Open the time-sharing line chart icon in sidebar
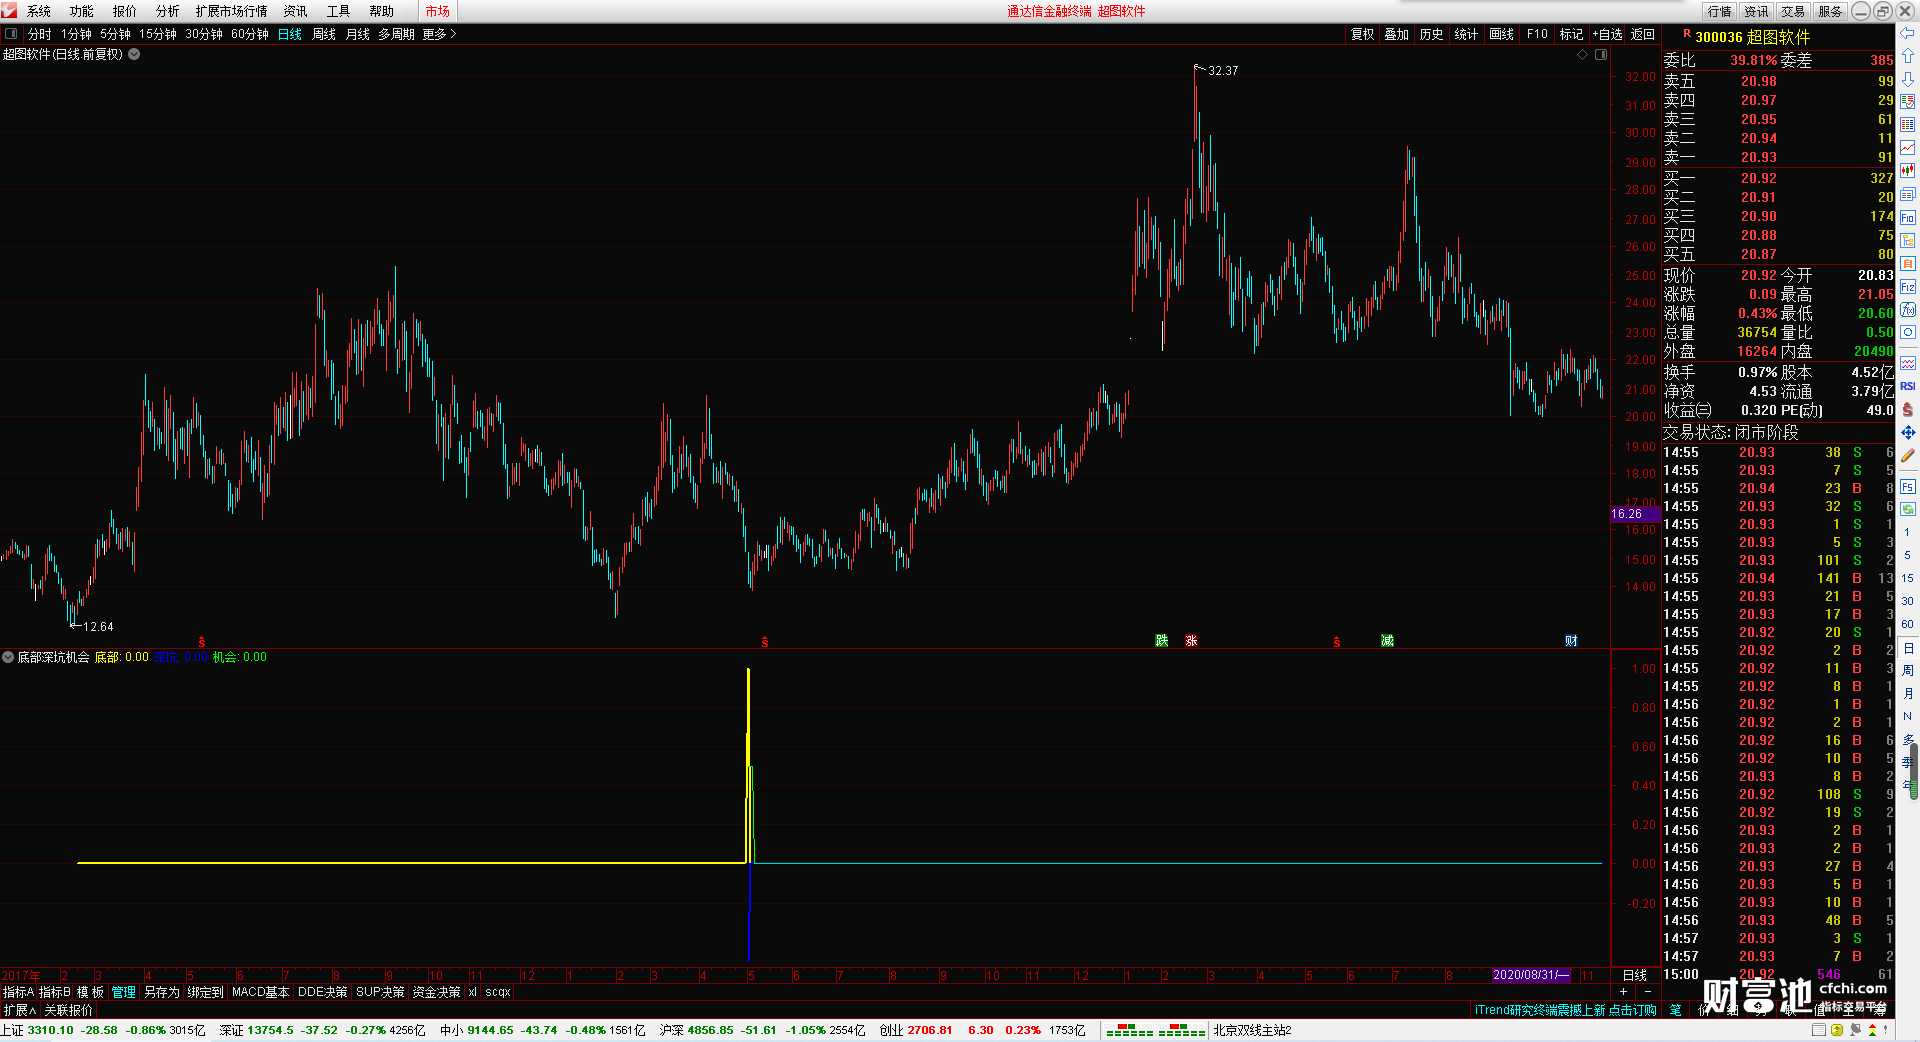 point(1907,148)
